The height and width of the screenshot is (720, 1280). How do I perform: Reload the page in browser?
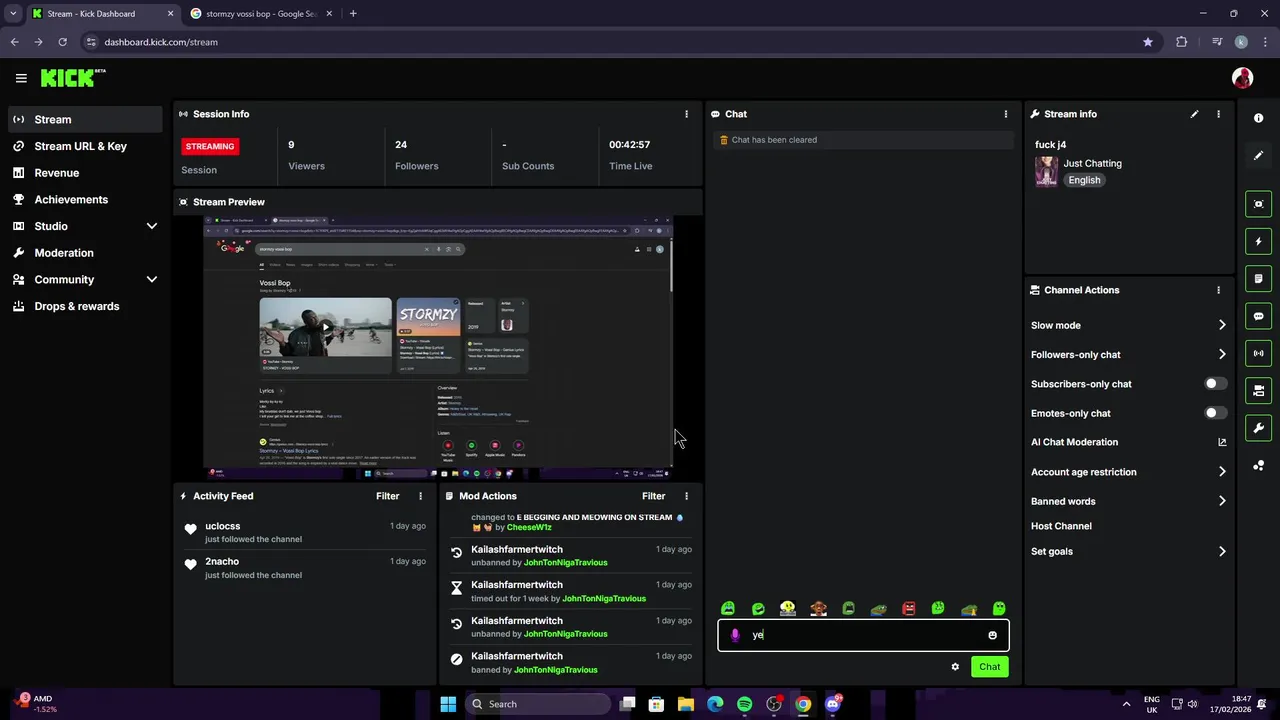[62, 42]
